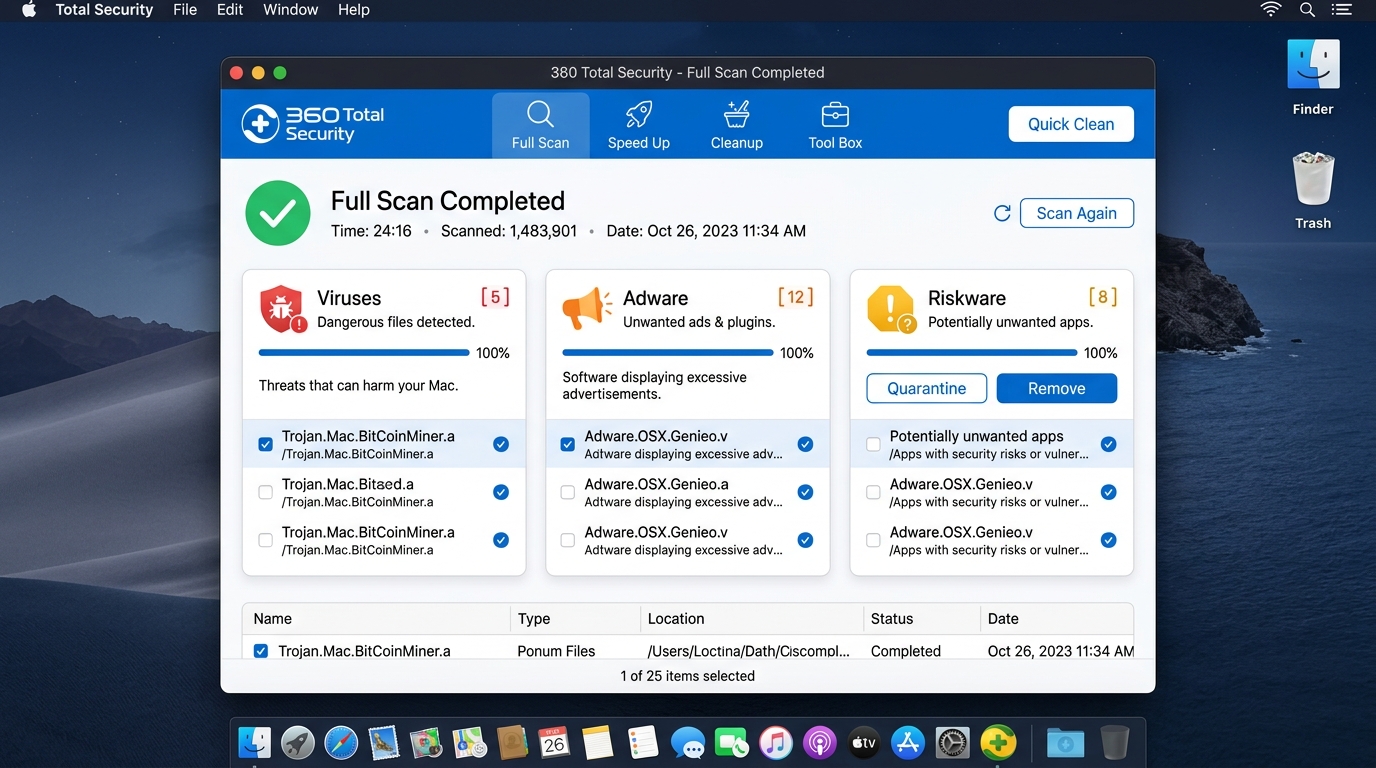
Task: Click the Remove button under Riskware
Action: [x=1056, y=388]
